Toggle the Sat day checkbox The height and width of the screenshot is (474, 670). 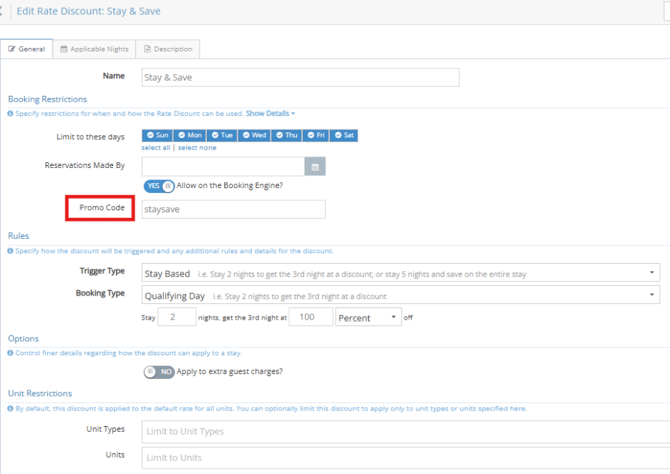click(345, 135)
